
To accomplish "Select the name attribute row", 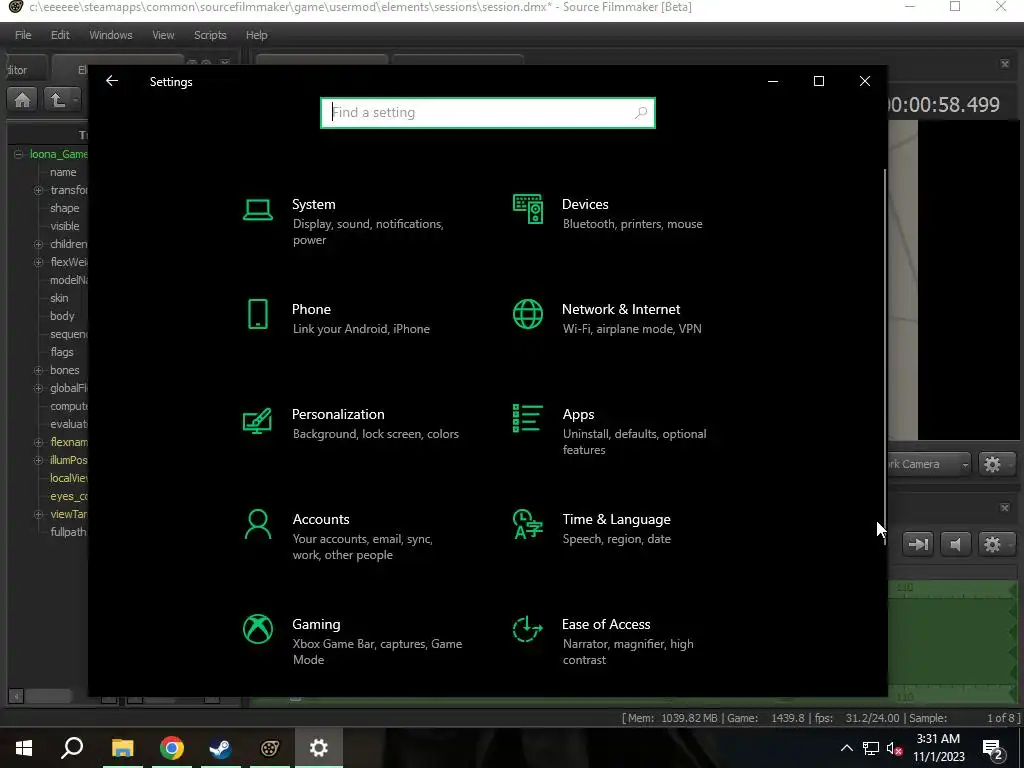I will pos(63,172).
